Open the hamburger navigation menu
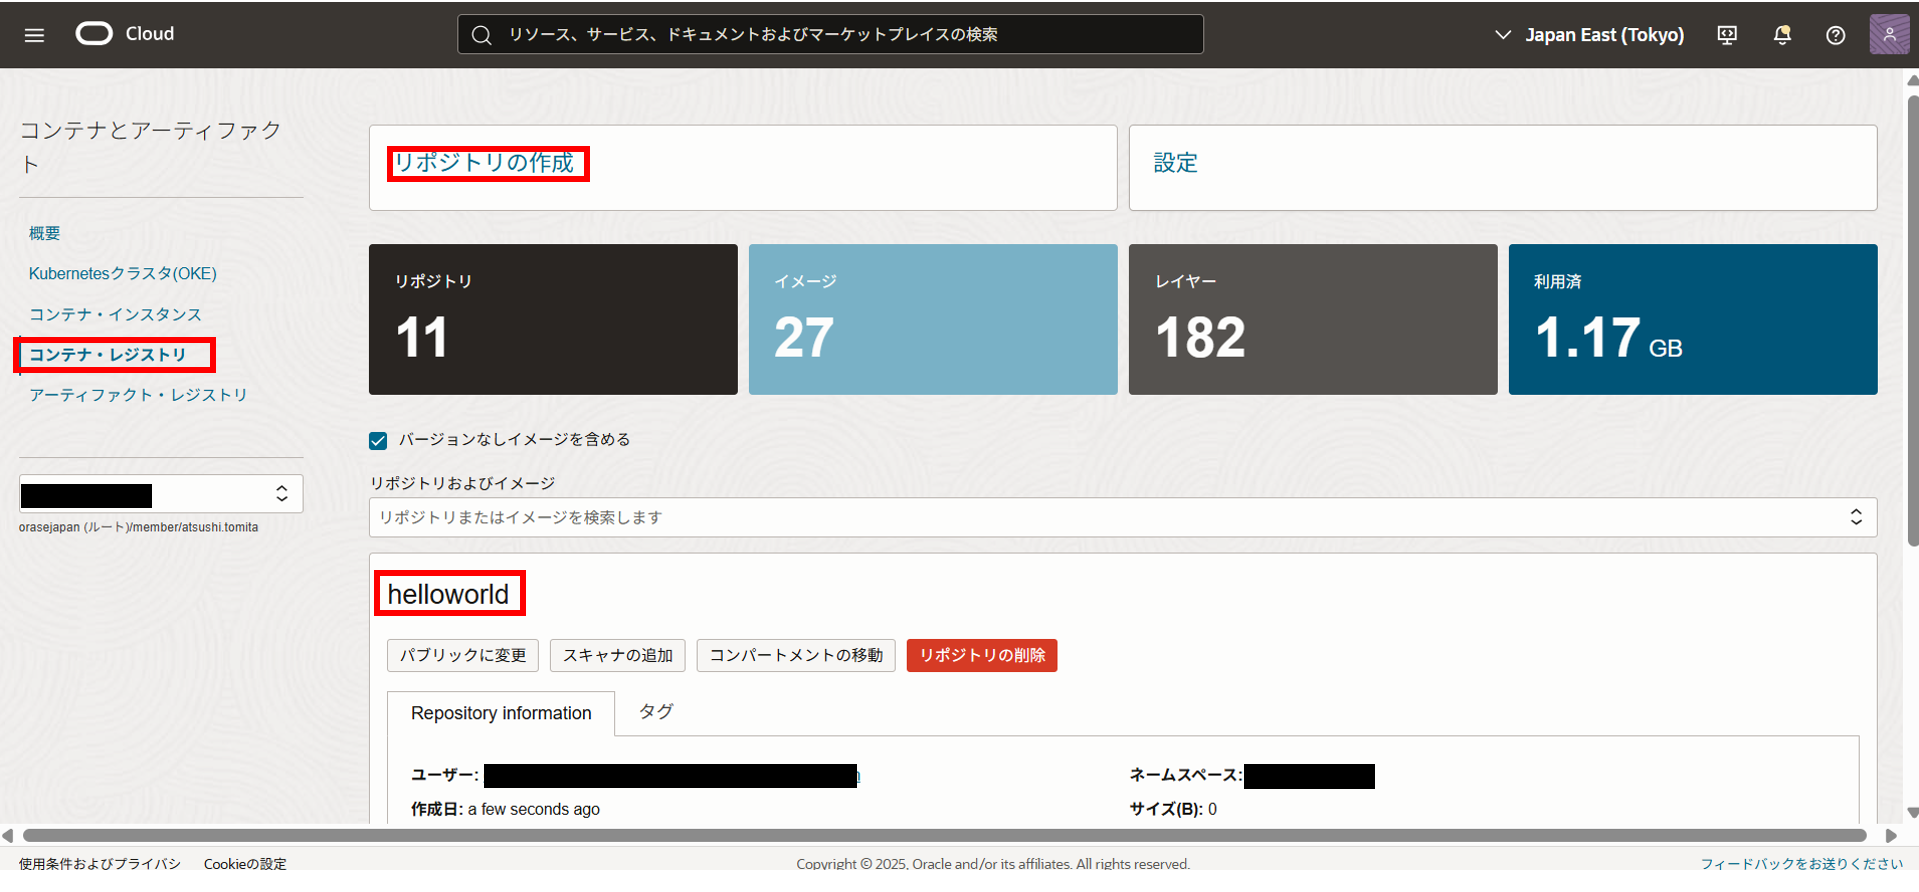Screen dimensions: 1919x892 34,35
